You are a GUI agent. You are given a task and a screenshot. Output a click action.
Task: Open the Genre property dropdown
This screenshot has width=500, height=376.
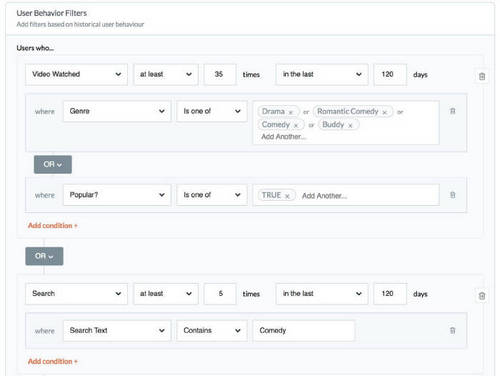[x=117, y=111]
